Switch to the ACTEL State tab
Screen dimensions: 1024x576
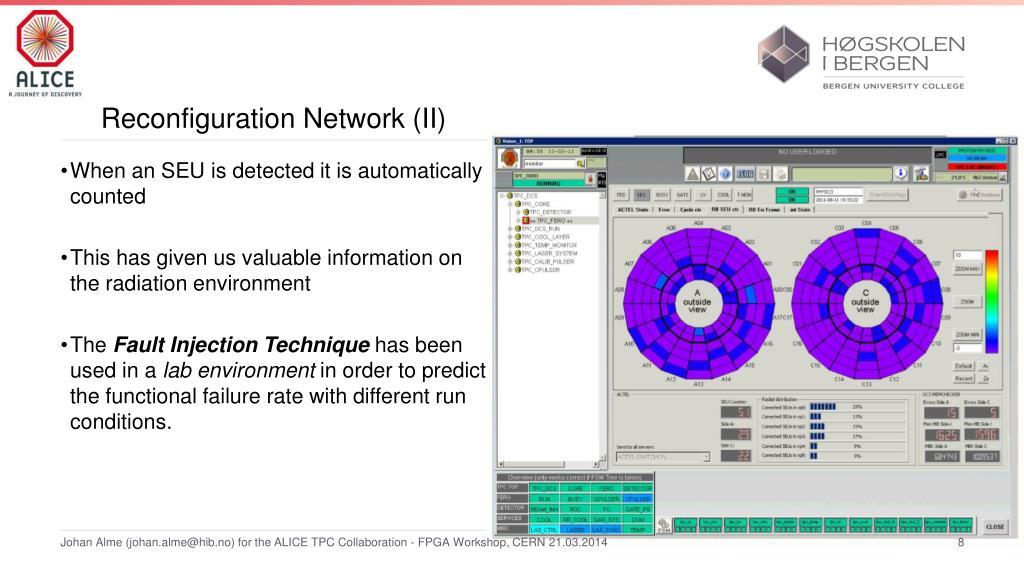click(x=633, y=210)
